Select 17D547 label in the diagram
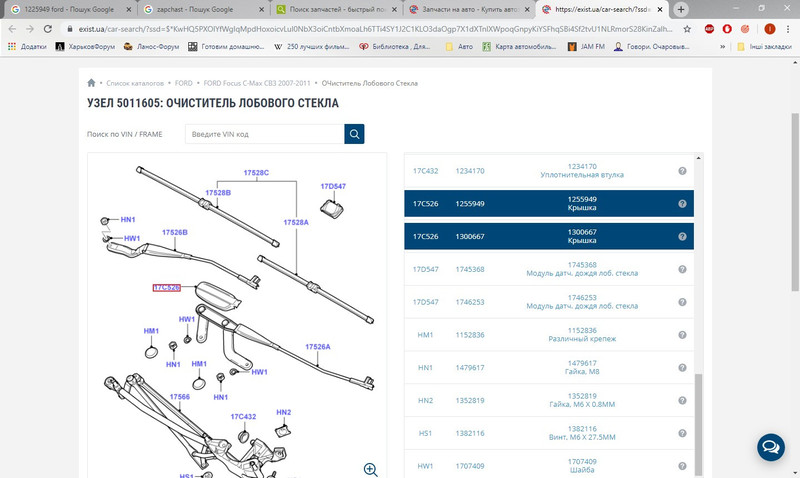800x478 pixels. (333, 186)
